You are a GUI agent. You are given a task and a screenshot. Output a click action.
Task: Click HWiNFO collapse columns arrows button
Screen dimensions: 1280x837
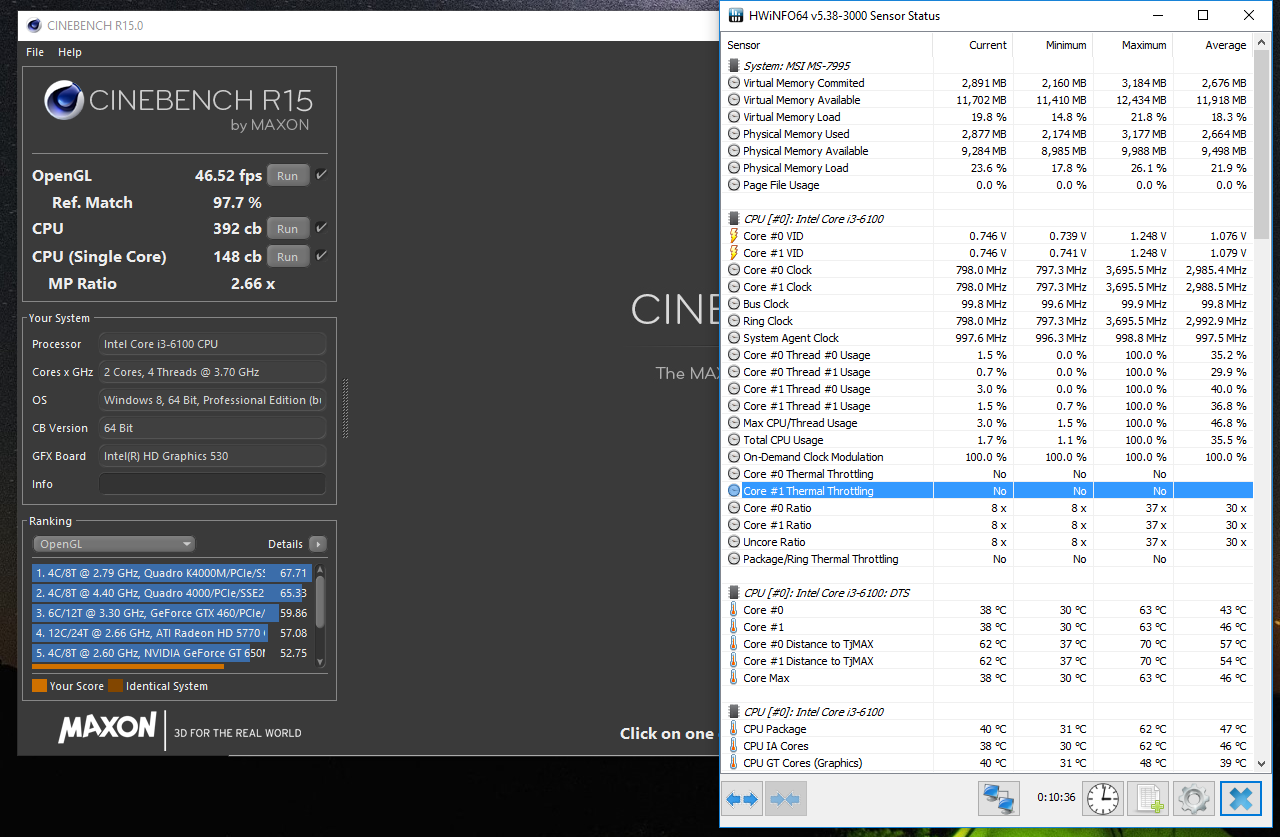785,799
